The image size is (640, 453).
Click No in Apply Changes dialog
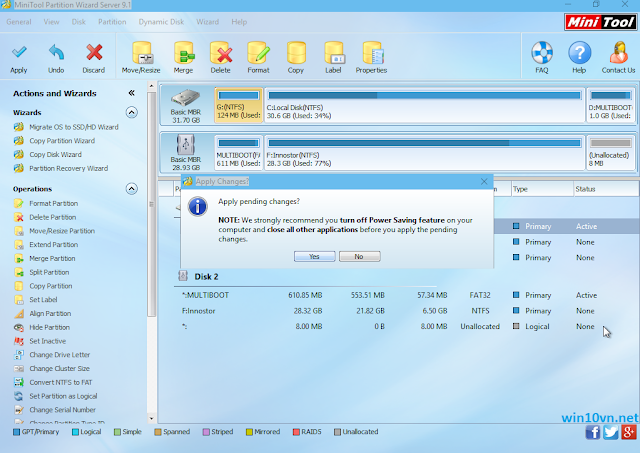[x=359, y=256]
